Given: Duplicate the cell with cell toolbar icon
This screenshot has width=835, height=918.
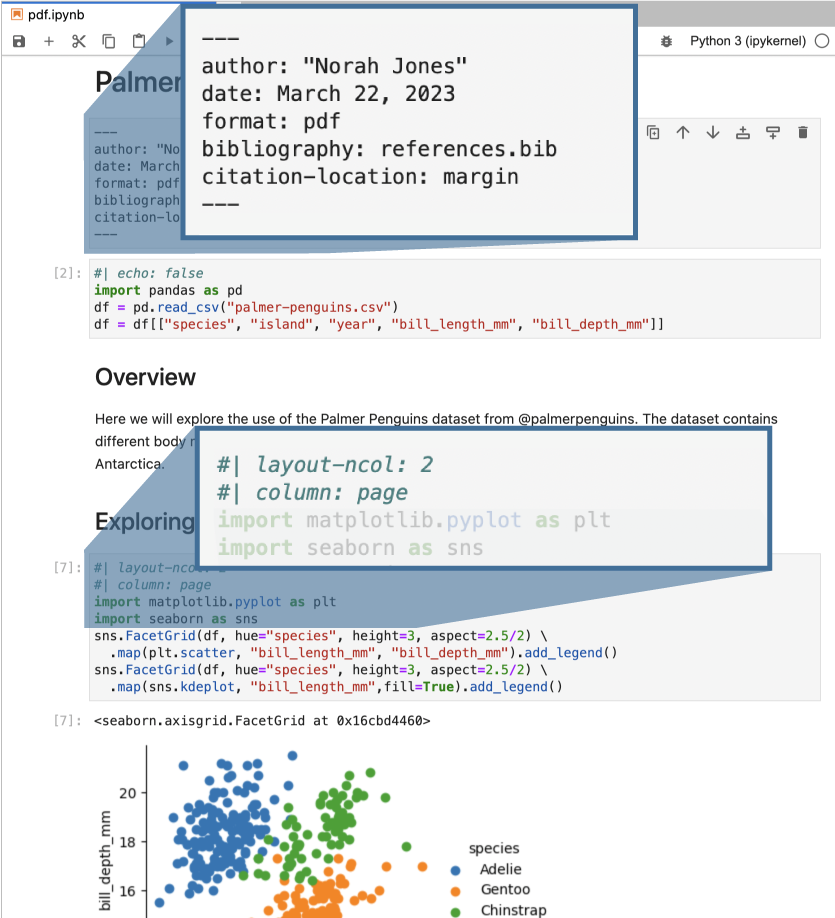Looking at the screenshot, I should 653,133.
